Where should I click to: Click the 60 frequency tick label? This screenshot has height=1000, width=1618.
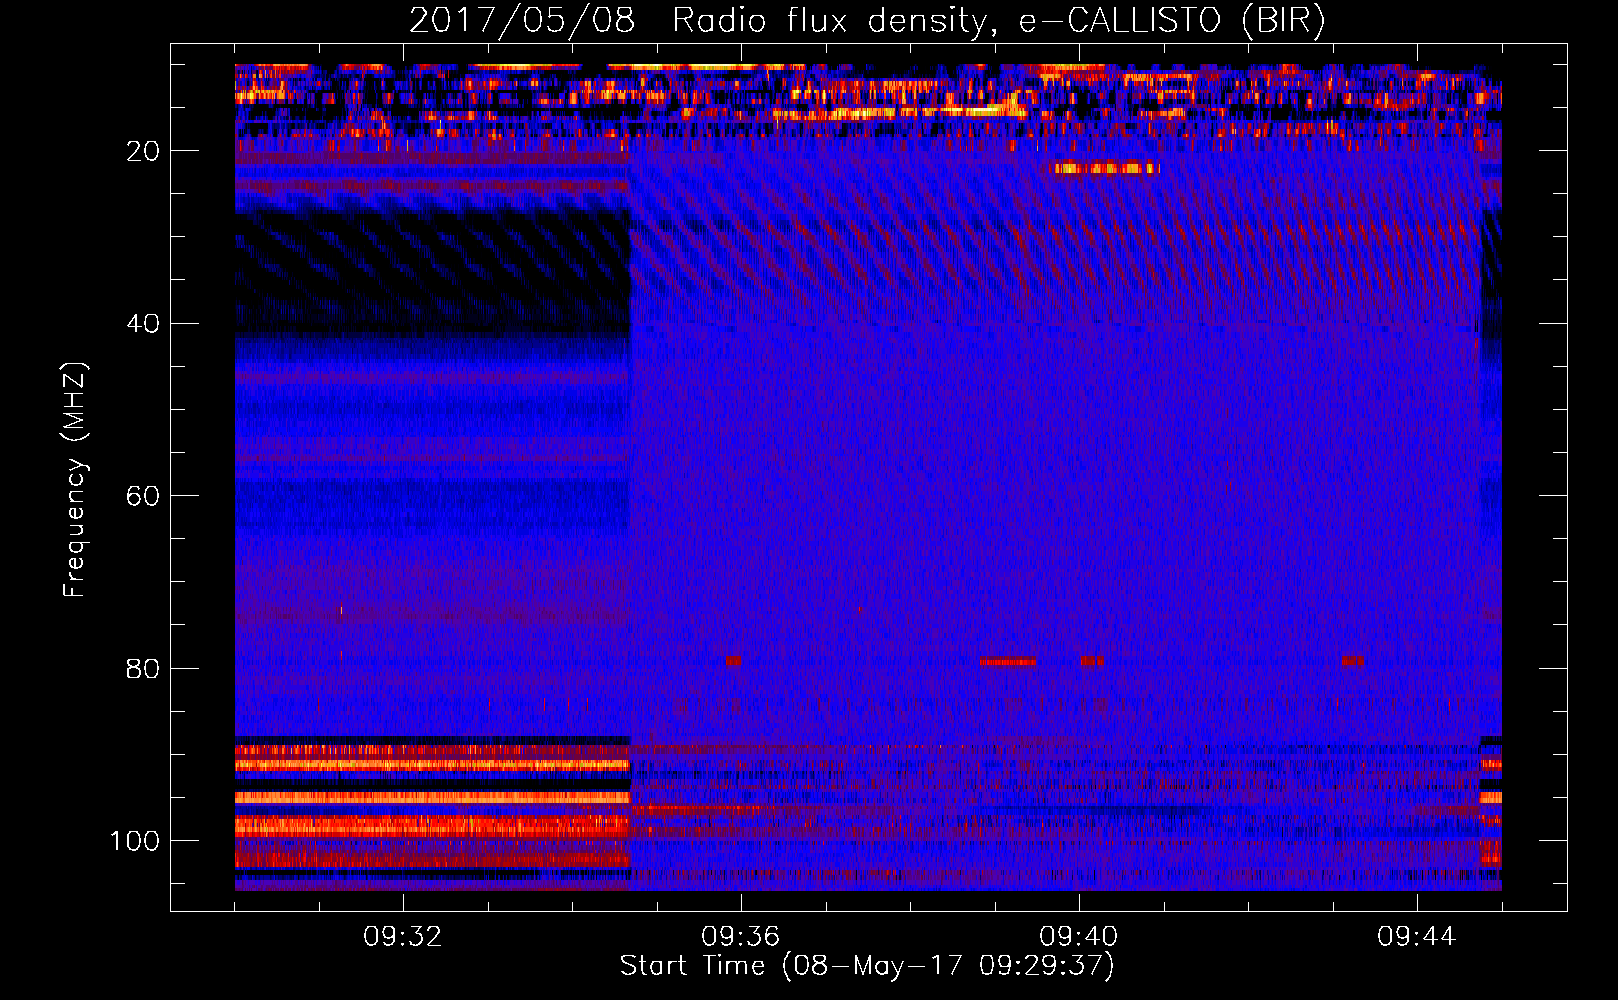tap(143, 496)
